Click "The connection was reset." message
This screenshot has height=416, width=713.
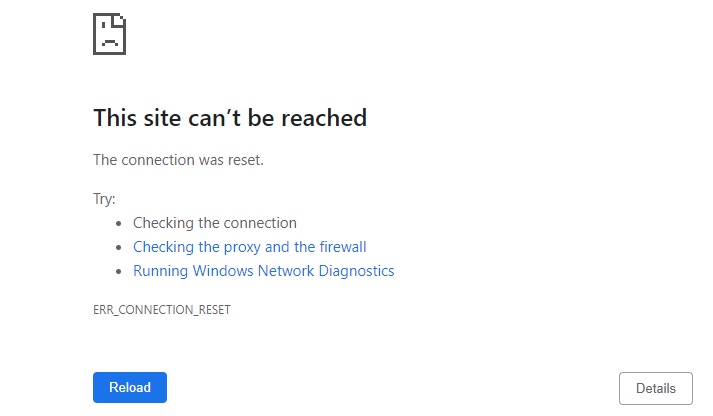coord(178,160)
